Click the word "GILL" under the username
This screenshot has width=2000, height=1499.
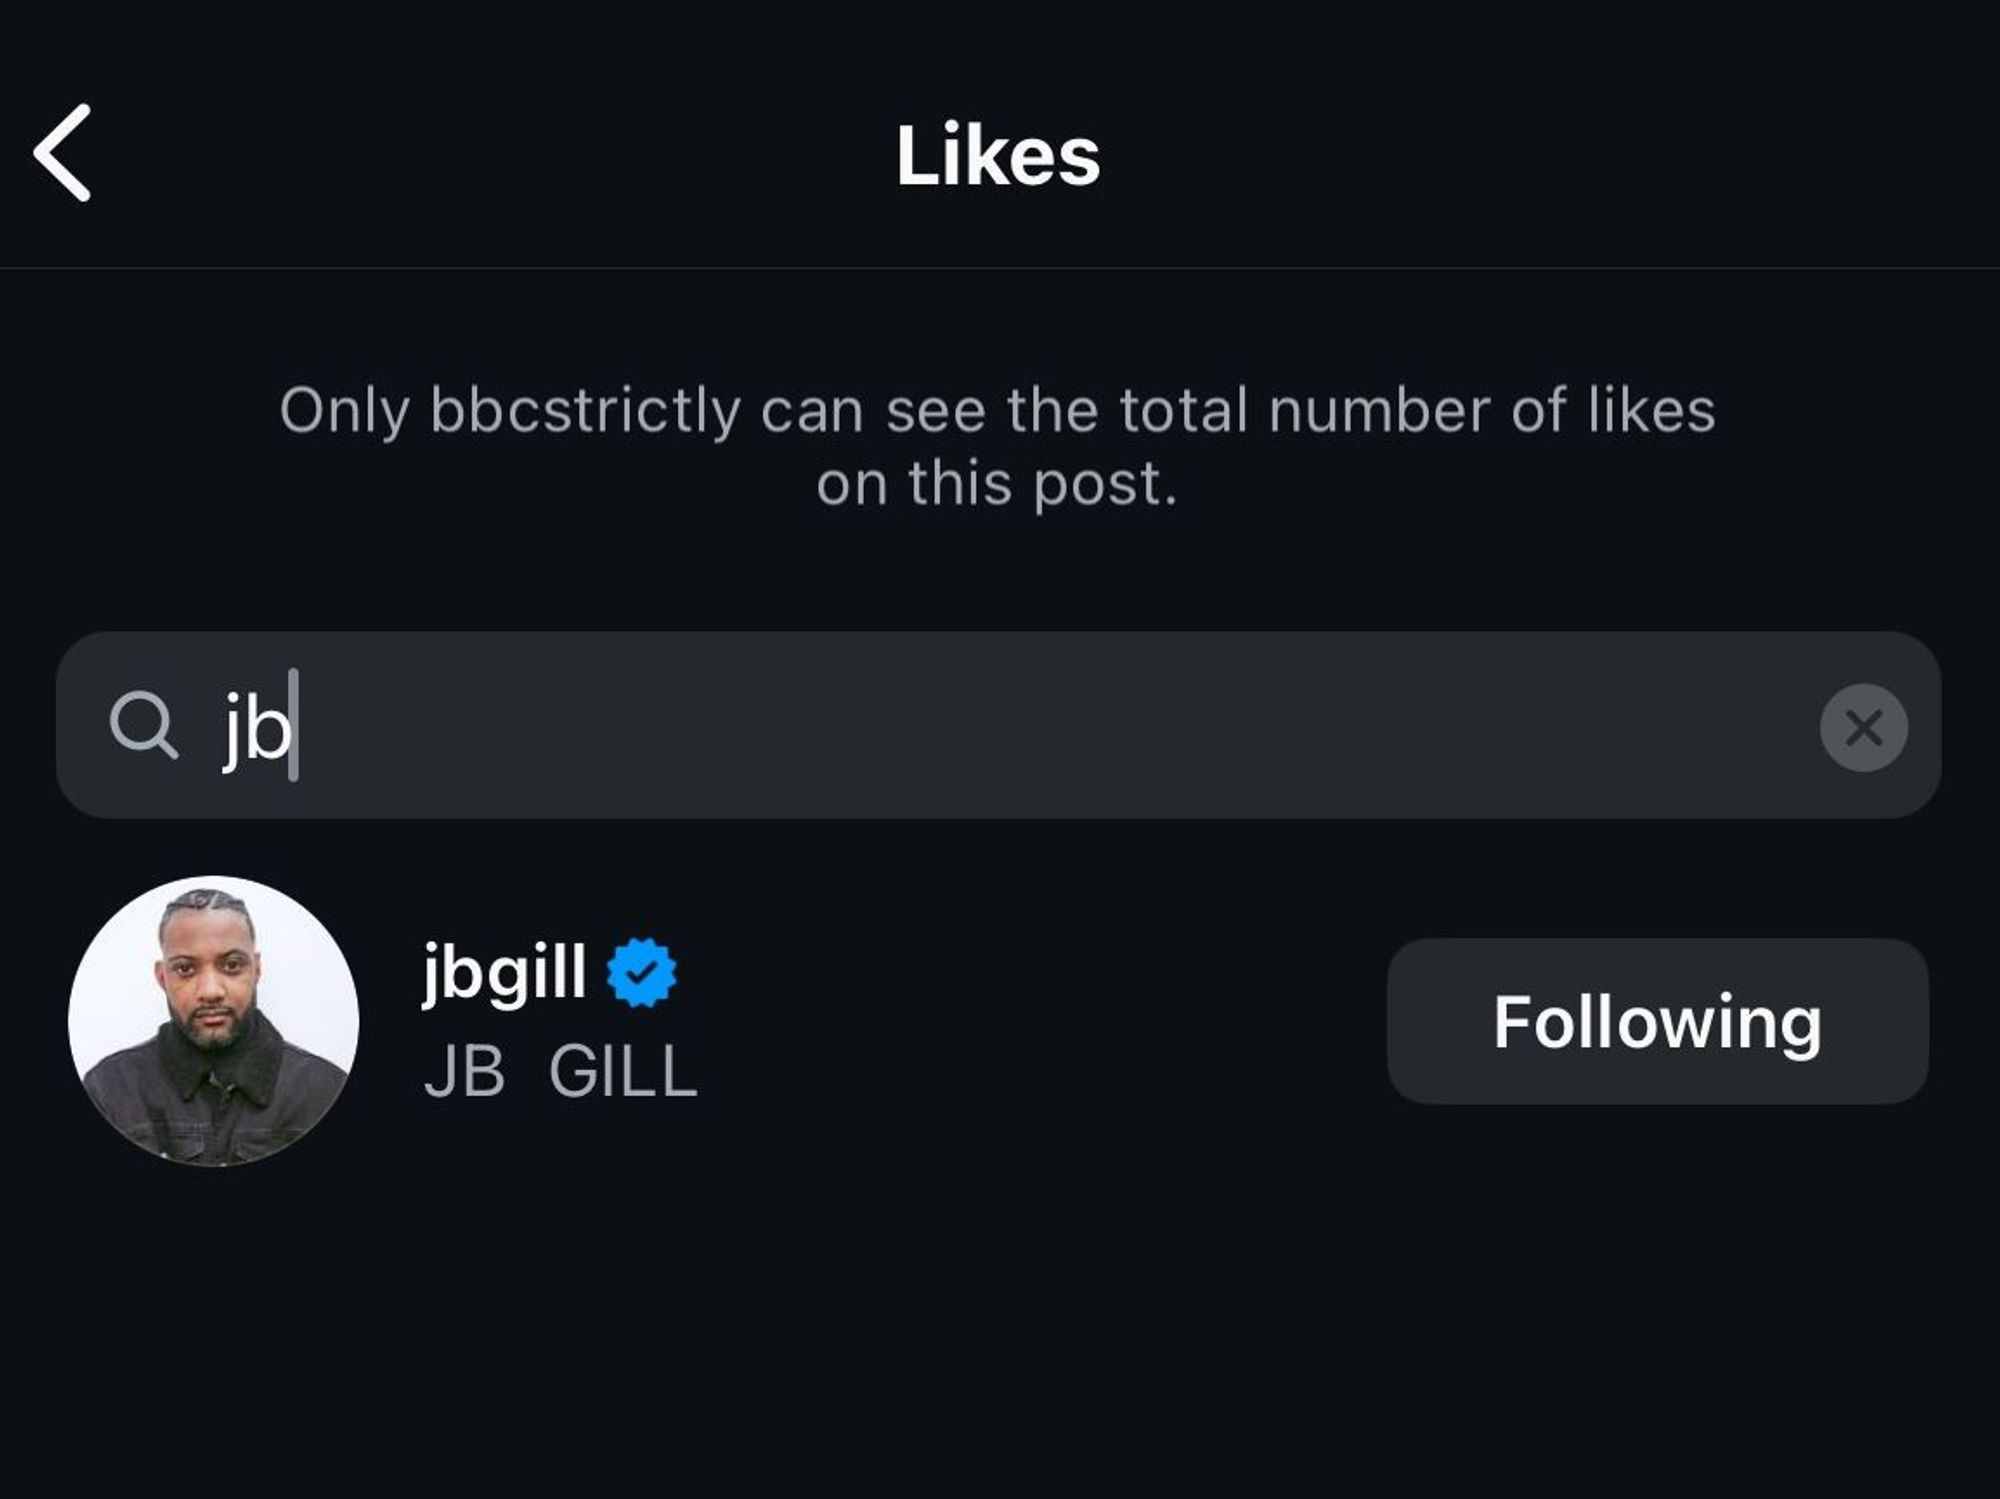(622, 1072)
